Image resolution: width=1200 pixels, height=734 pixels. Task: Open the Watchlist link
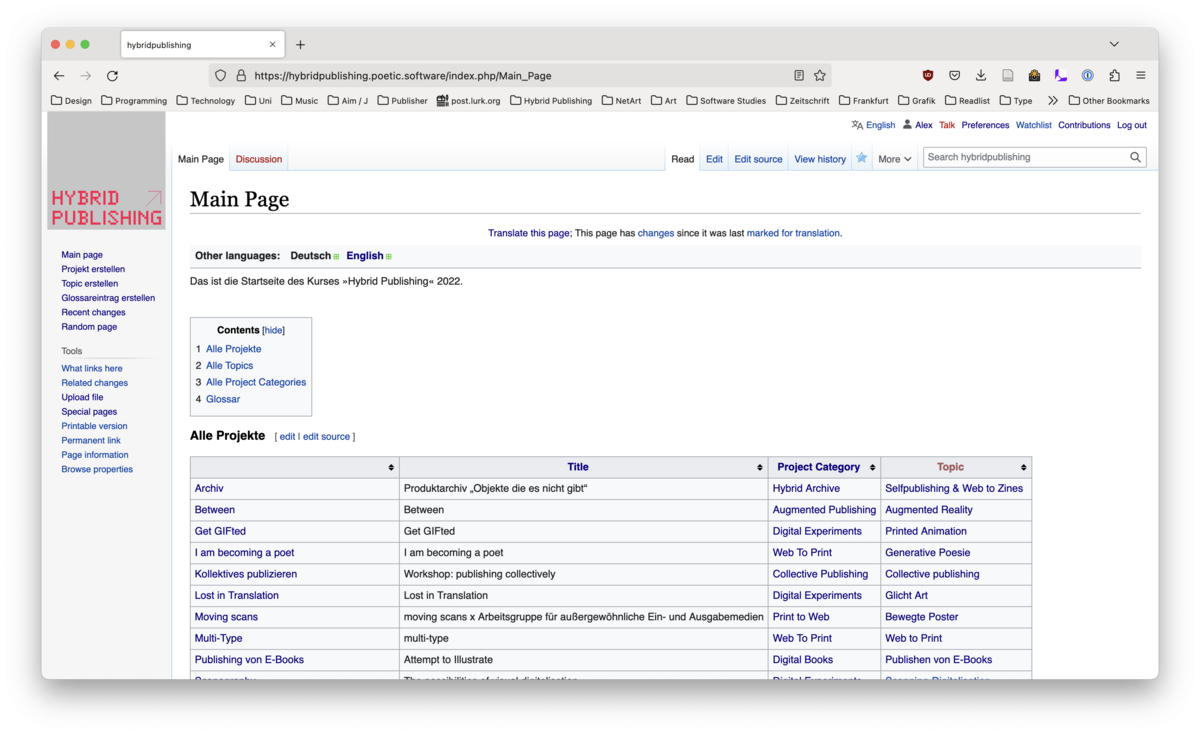click(x=1034, y=125)
